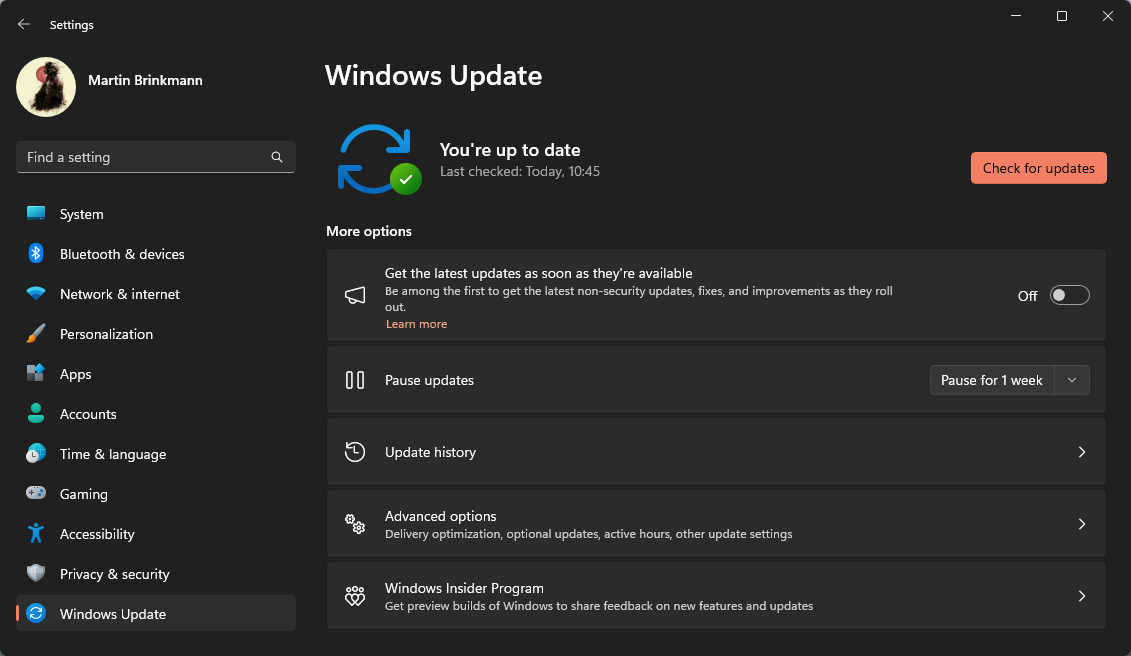Navigate to Apps settings

(156, 374)
